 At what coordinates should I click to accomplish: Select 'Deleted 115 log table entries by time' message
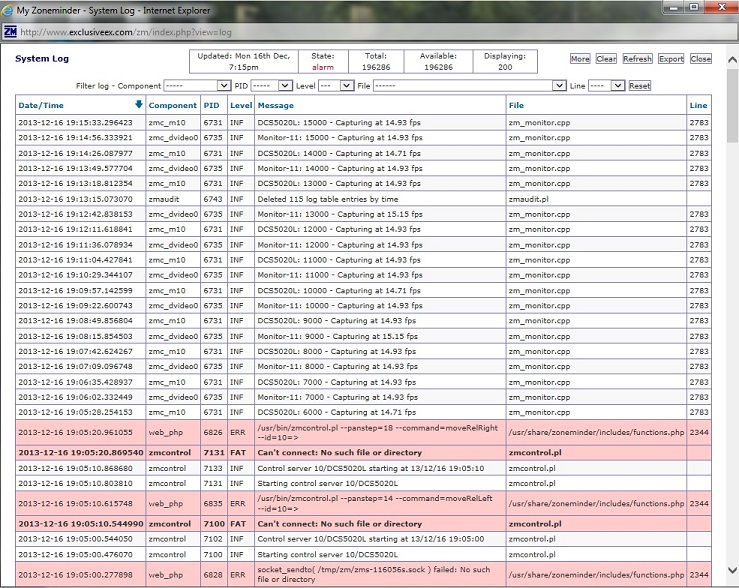coord(328,199)
